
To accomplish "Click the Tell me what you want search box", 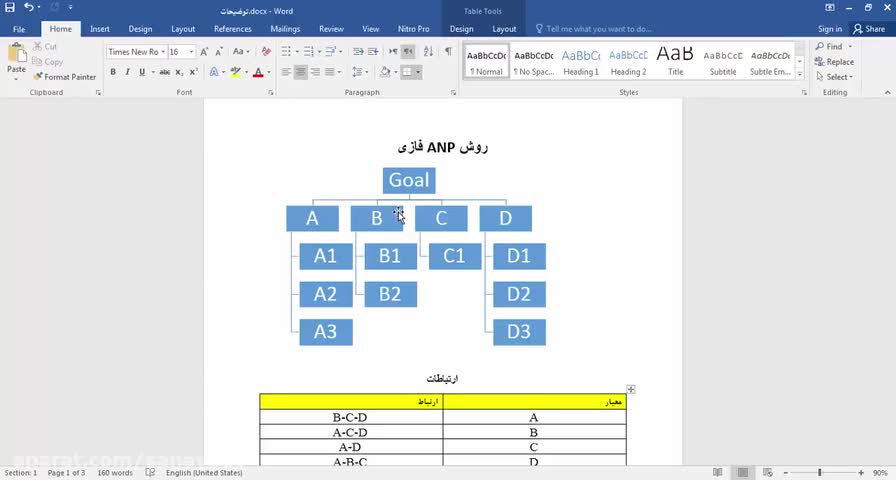I will (594, 29).
